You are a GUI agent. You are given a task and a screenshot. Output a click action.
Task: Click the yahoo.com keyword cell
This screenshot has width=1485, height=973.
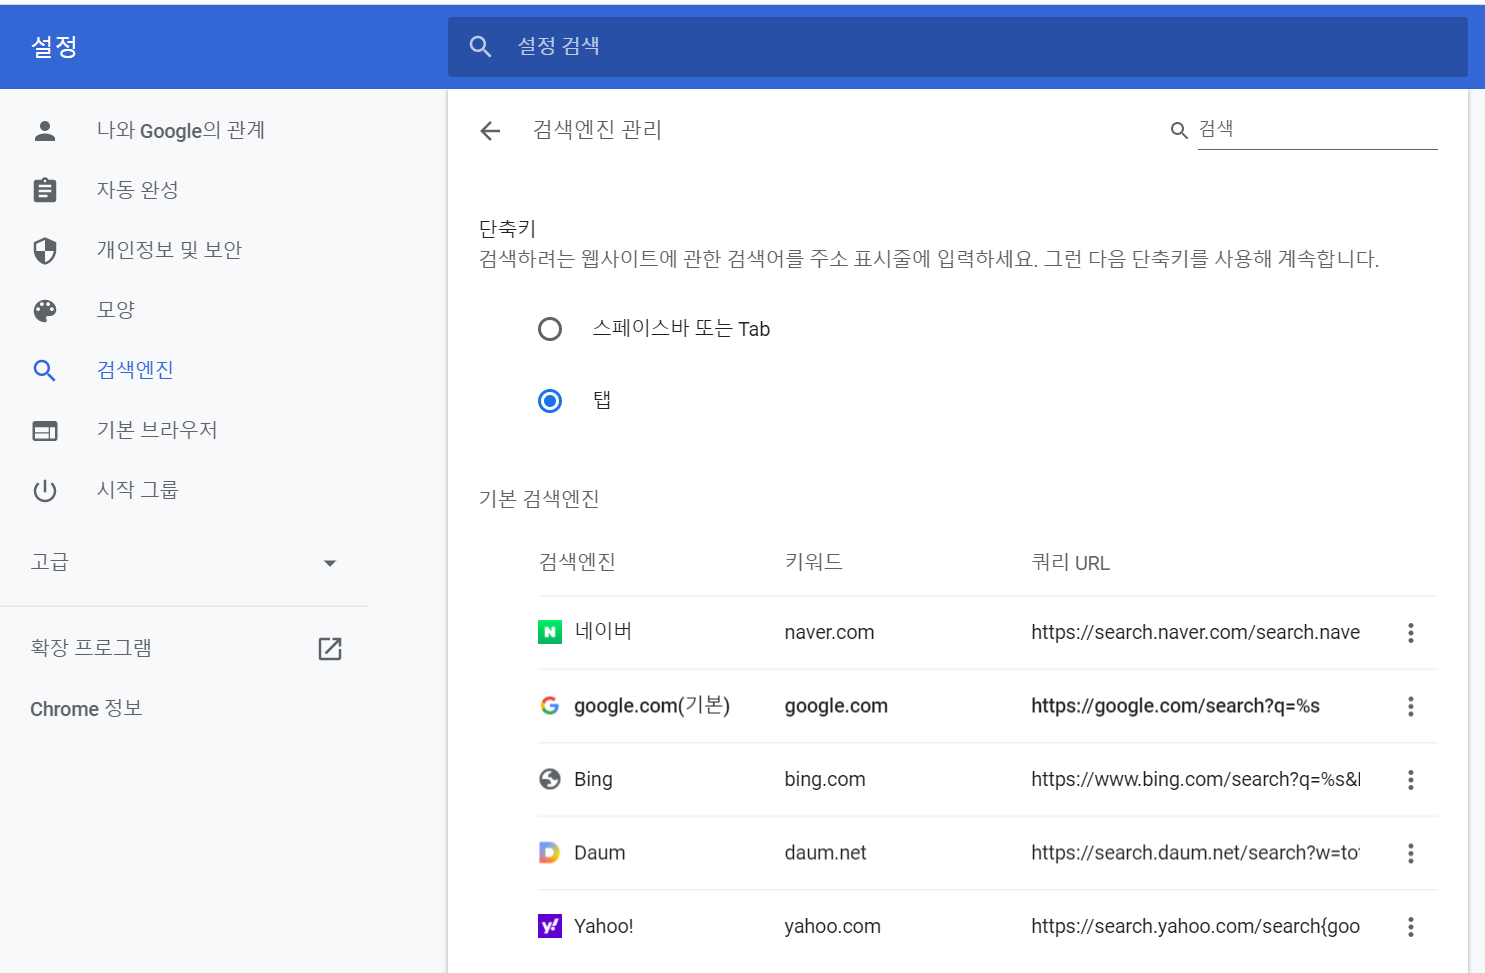832,926
